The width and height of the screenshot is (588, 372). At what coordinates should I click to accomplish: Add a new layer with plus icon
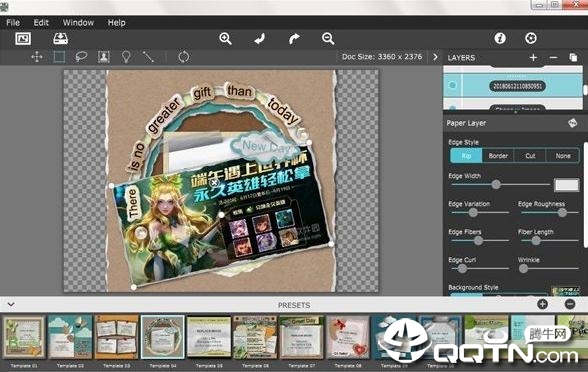533,57
